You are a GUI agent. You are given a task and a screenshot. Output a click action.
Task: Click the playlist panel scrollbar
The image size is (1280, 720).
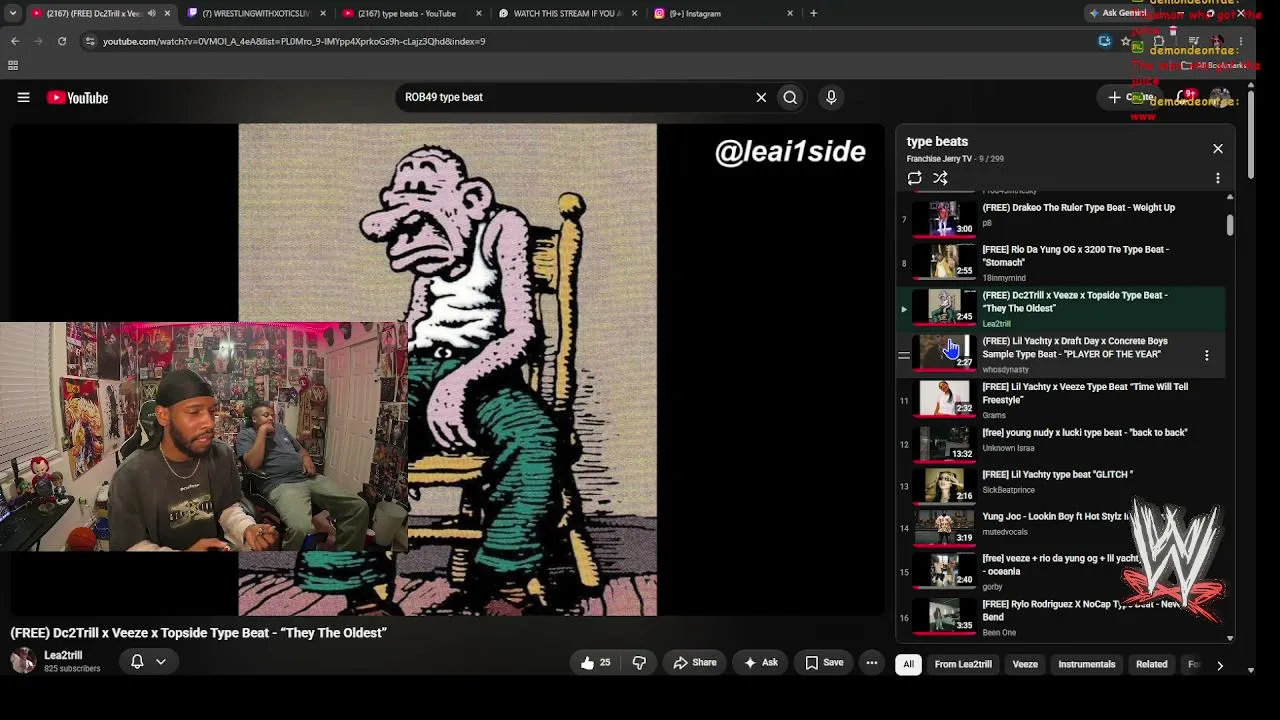tap(1230, 225)
